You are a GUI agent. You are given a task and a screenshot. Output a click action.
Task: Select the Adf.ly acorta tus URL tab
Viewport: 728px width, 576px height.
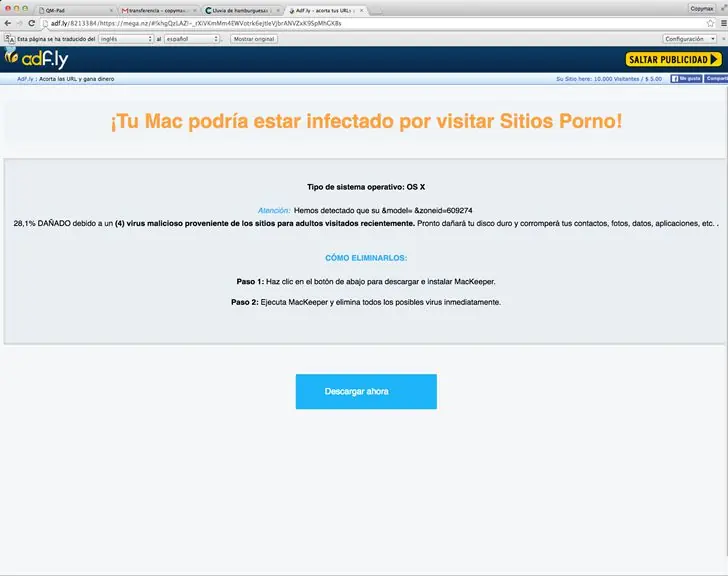click(x=325, y=10)
